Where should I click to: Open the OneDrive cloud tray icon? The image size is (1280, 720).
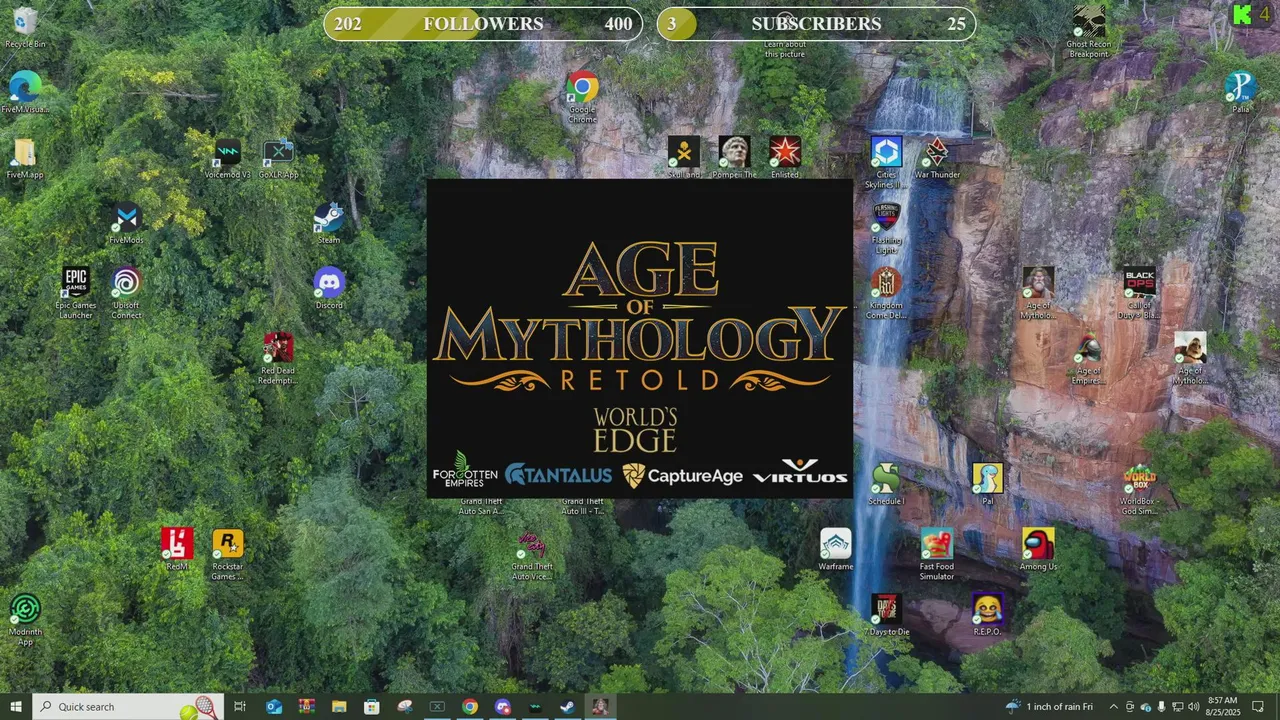click(1146, 706)
